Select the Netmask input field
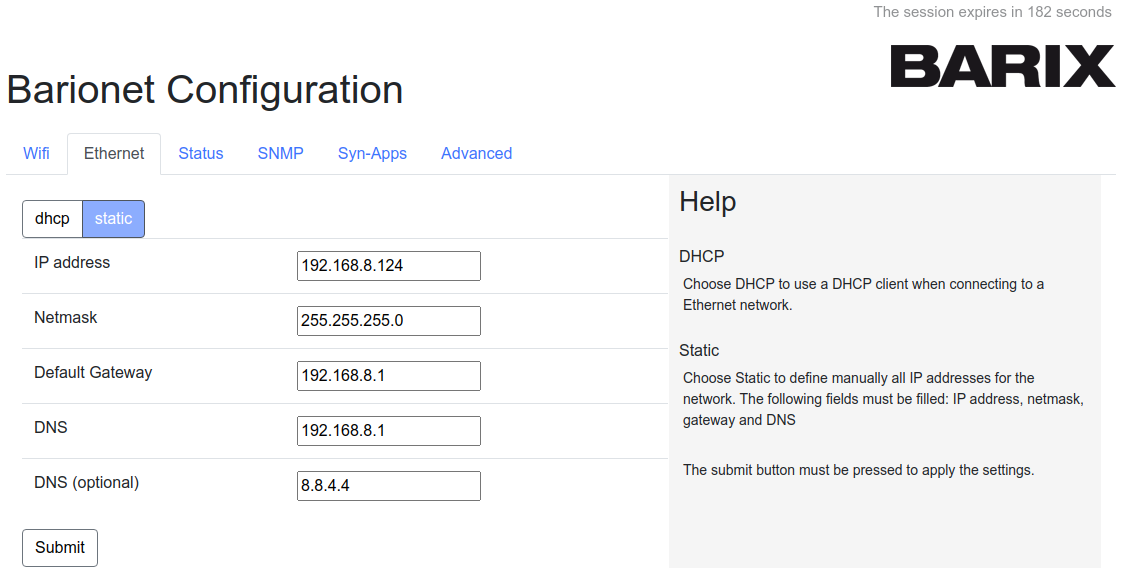Viewport: 1122px width, 583px height. pyautogui.click(x=388, y=320)
